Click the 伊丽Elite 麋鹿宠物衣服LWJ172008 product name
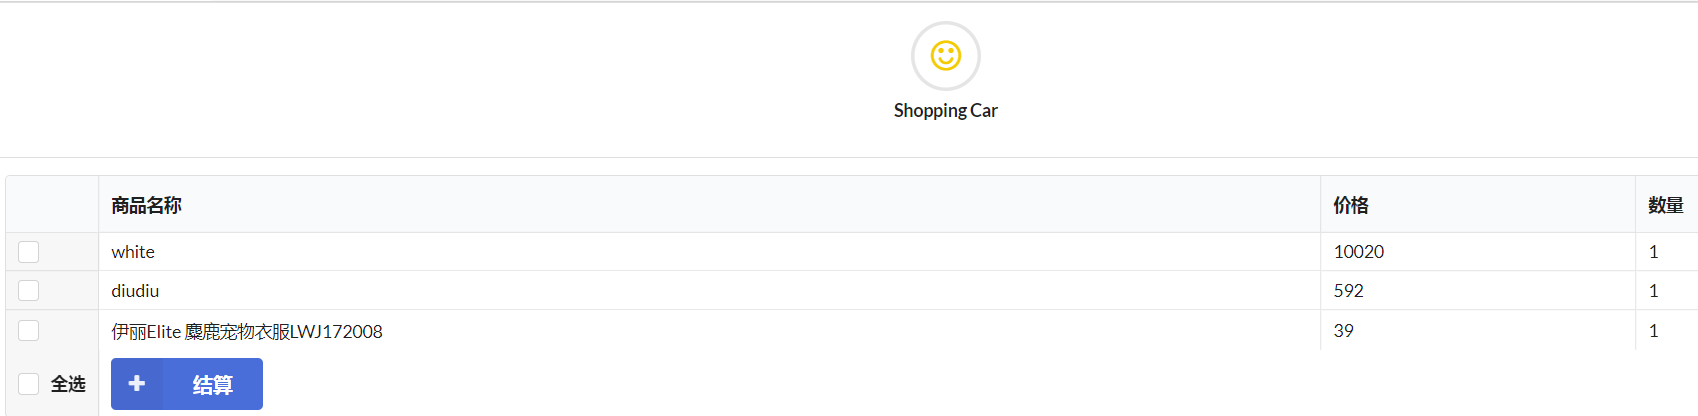Screen dimensions: 1698x416 tap(247, 332)
